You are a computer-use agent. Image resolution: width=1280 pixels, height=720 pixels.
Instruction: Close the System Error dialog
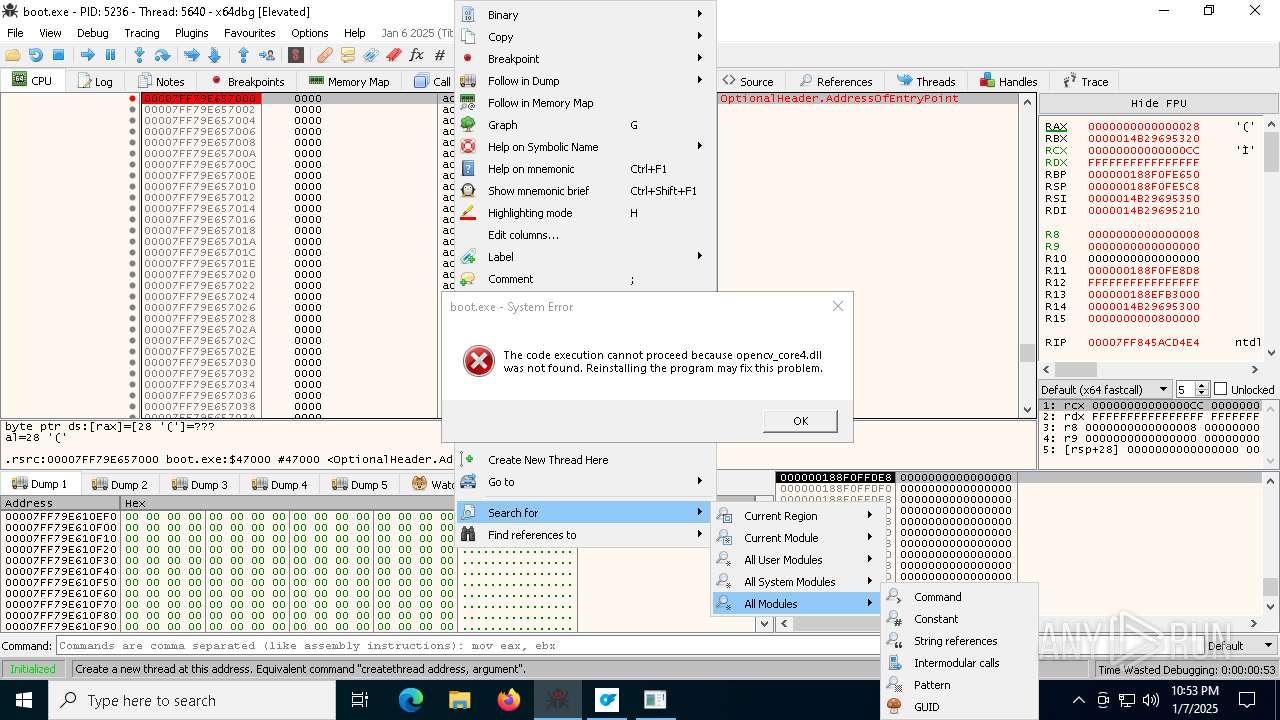pos(838,306)
